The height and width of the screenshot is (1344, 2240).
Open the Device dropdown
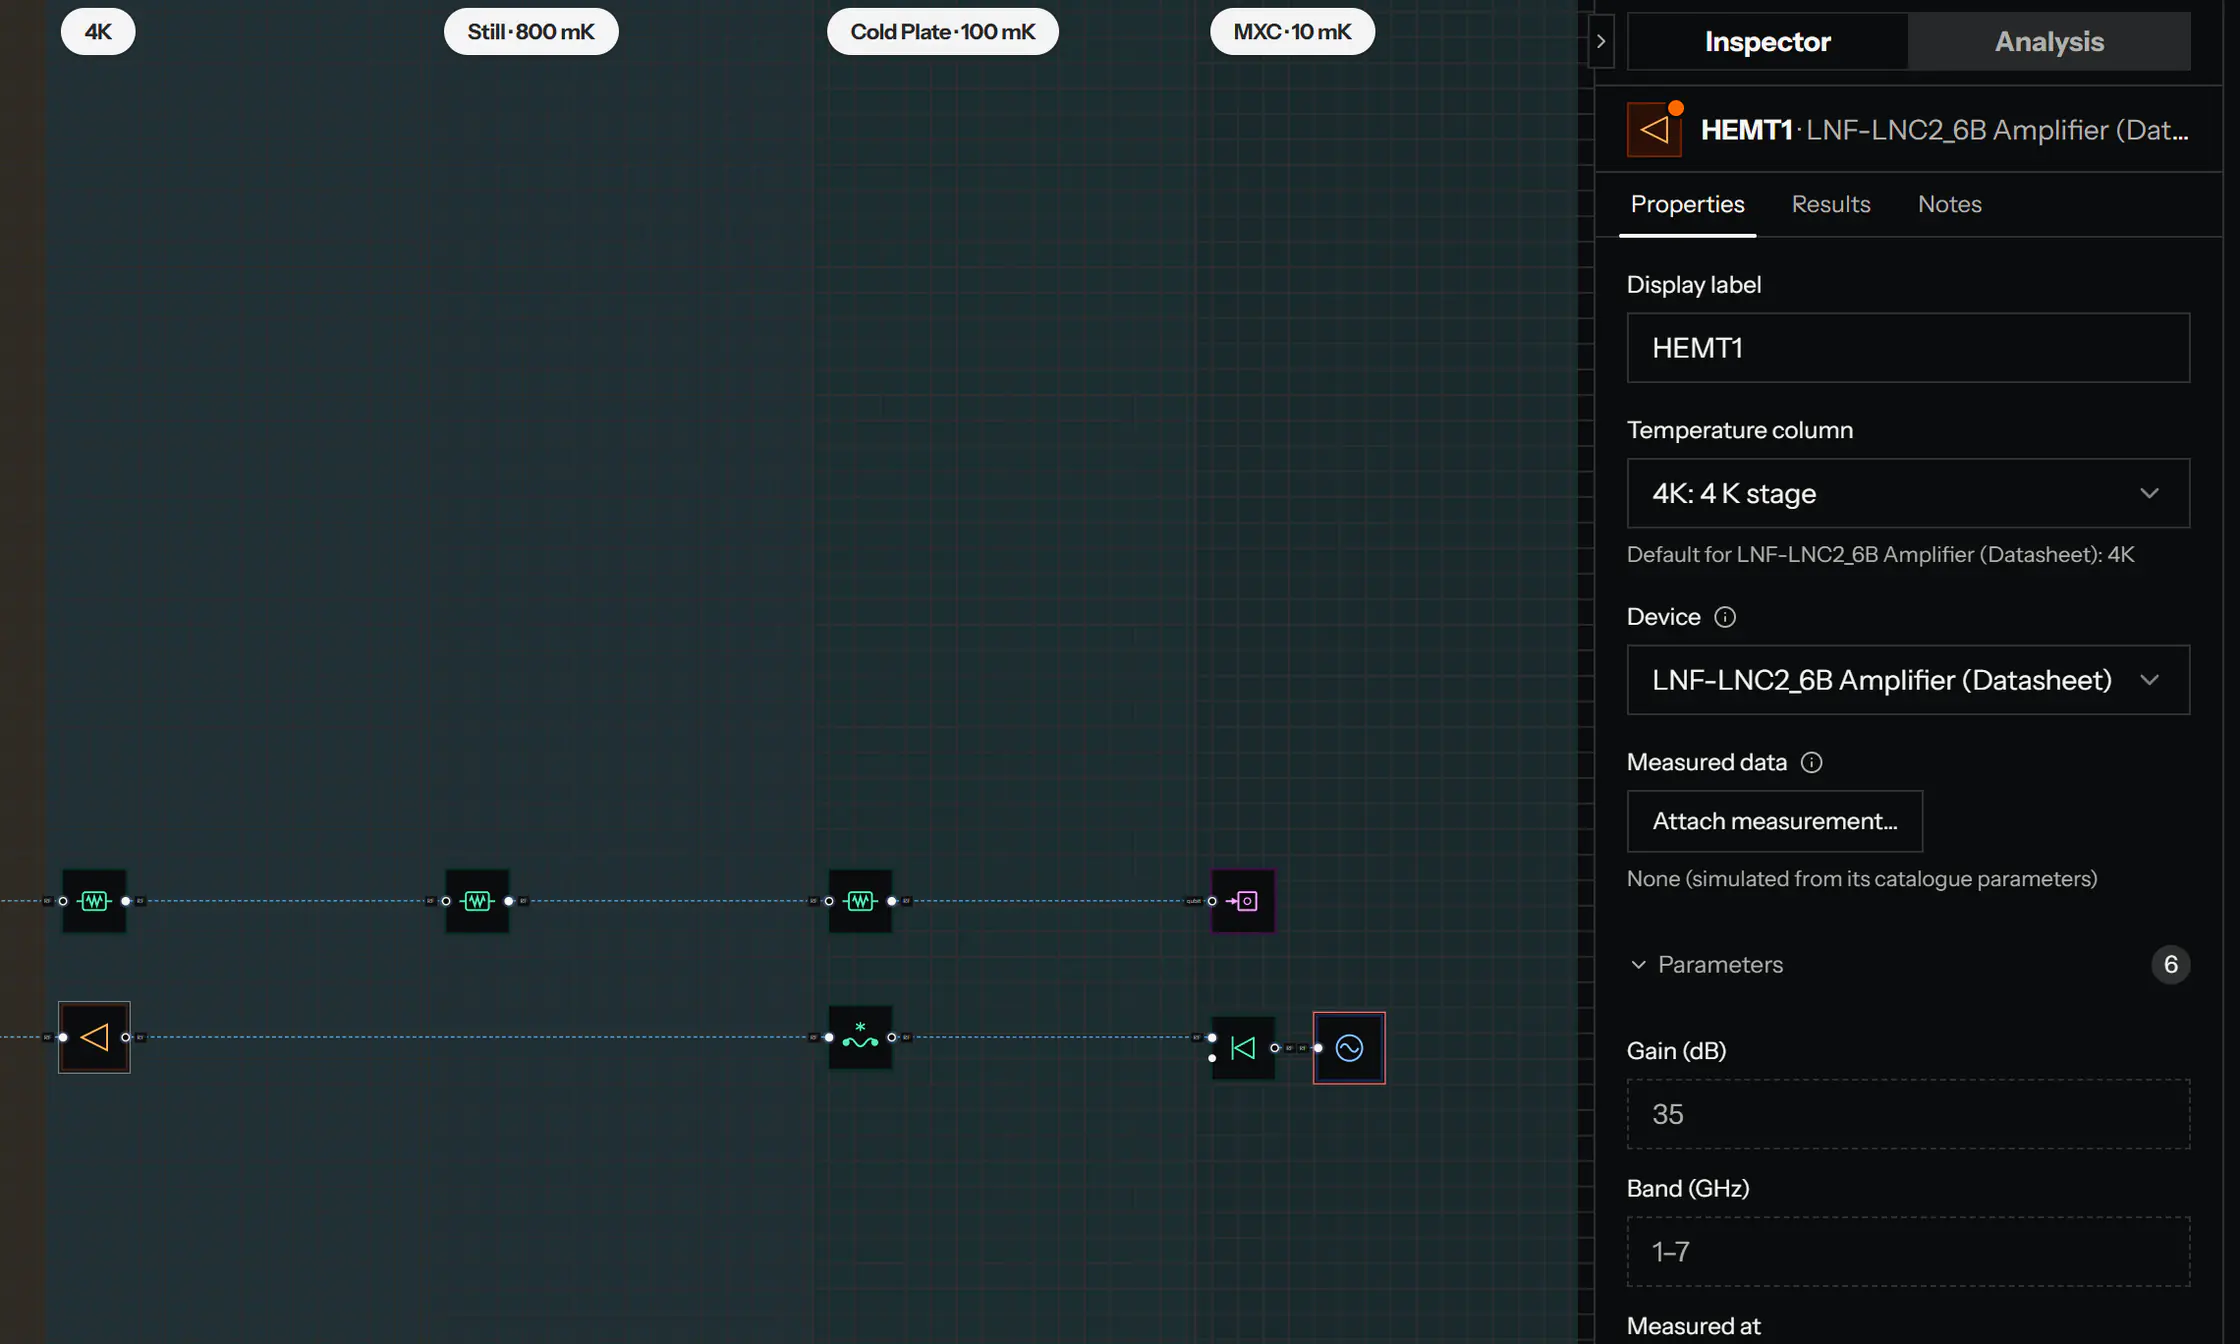[x=1908, y=680]
